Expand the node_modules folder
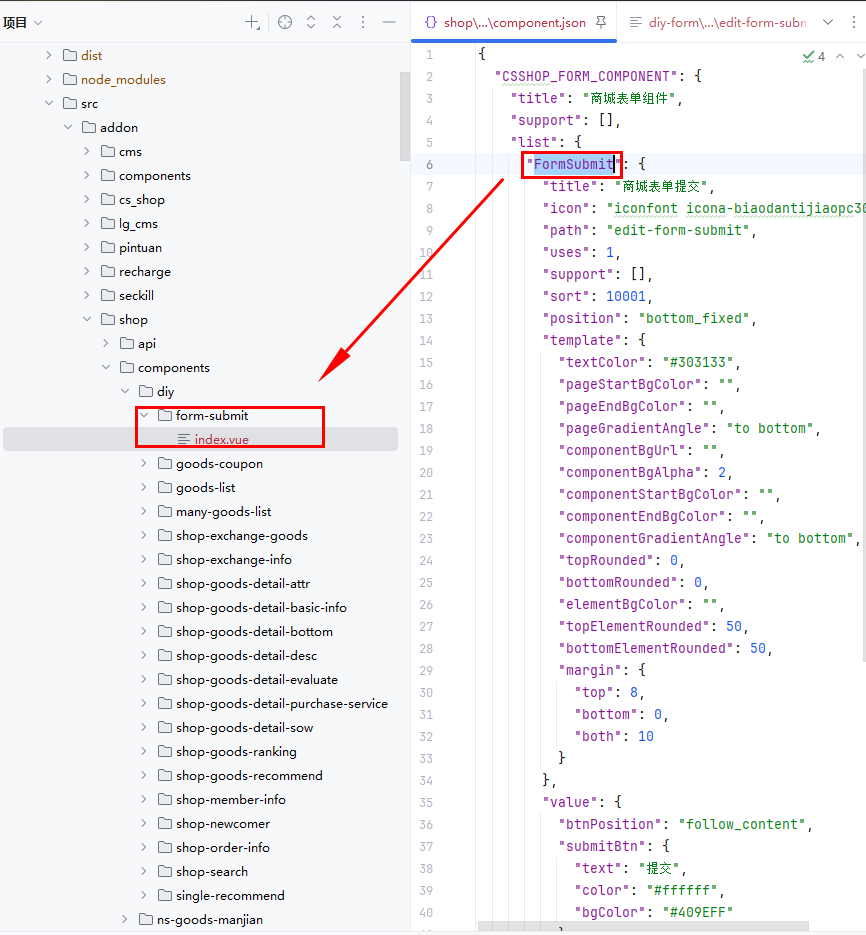Image resolution: width=866 pixels, height=935 pixels. 49,79
